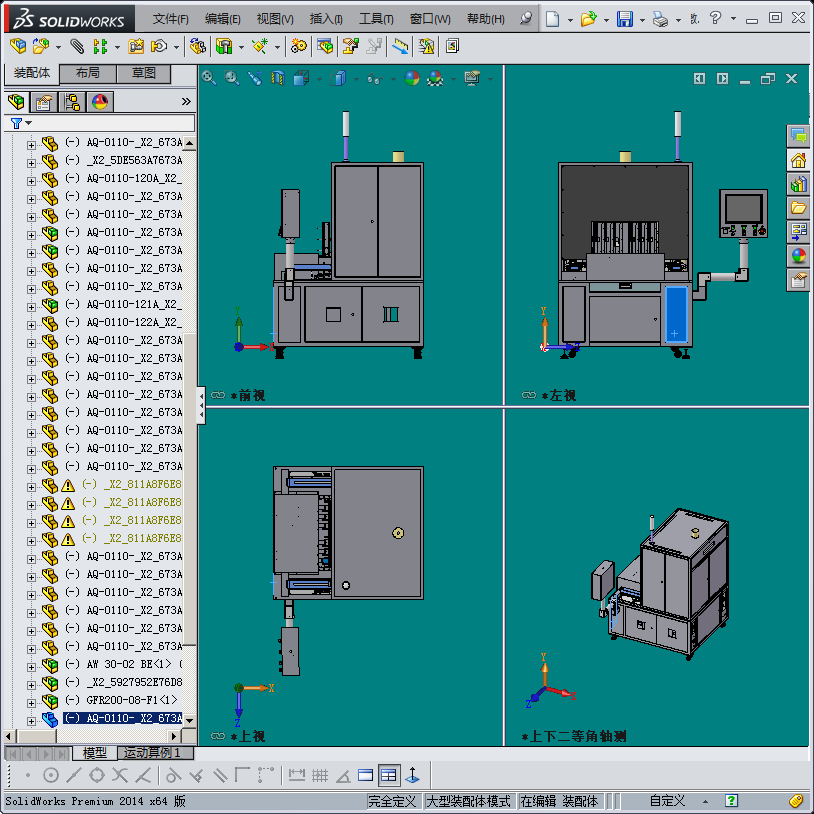Select the AW 30-02 BE<1> tree item

click(124, 664)
